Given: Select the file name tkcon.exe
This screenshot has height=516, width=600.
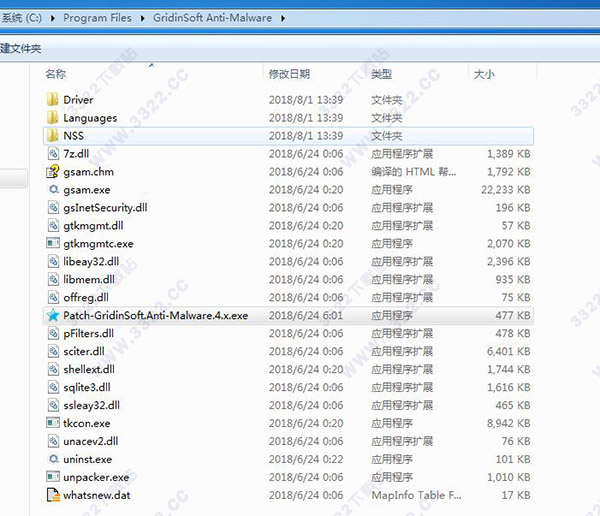Looking at the screenshot, I should pyautogui.click(x=87, y=423).
